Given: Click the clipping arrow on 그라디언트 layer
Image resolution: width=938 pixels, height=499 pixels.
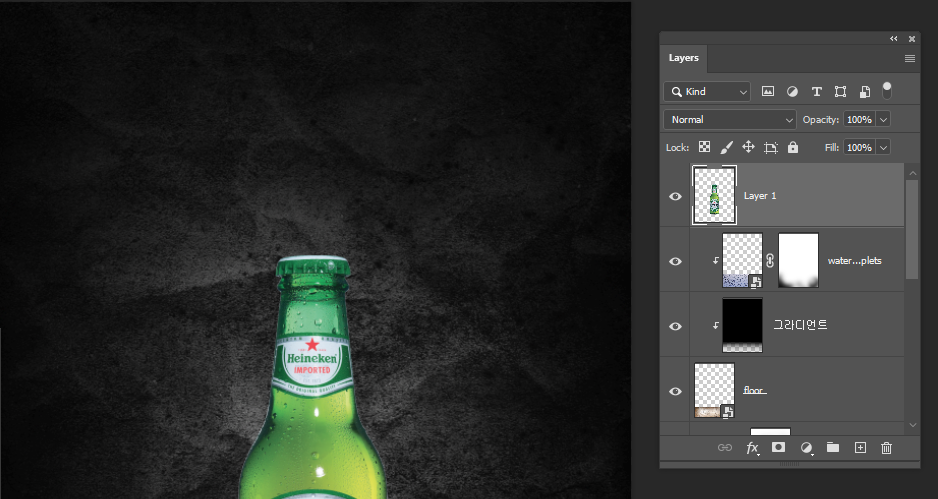Looking at the screenshot, I should (715, 325).
